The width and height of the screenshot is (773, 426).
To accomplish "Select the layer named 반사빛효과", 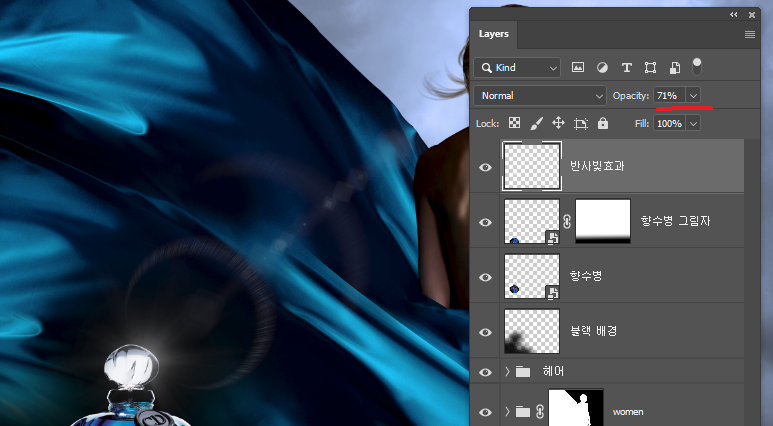I will 597,166.
